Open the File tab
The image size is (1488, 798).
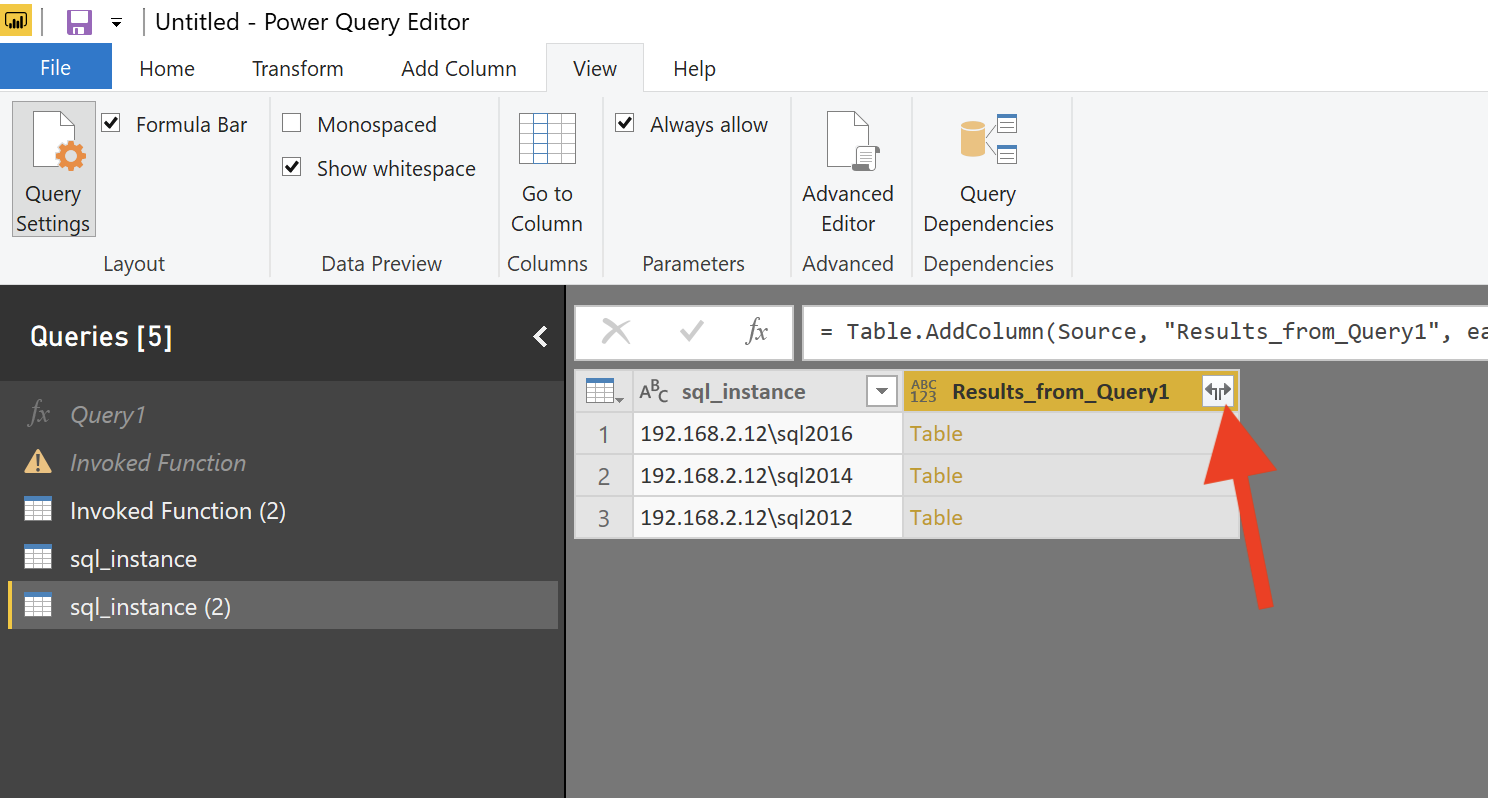click(56, 68)
